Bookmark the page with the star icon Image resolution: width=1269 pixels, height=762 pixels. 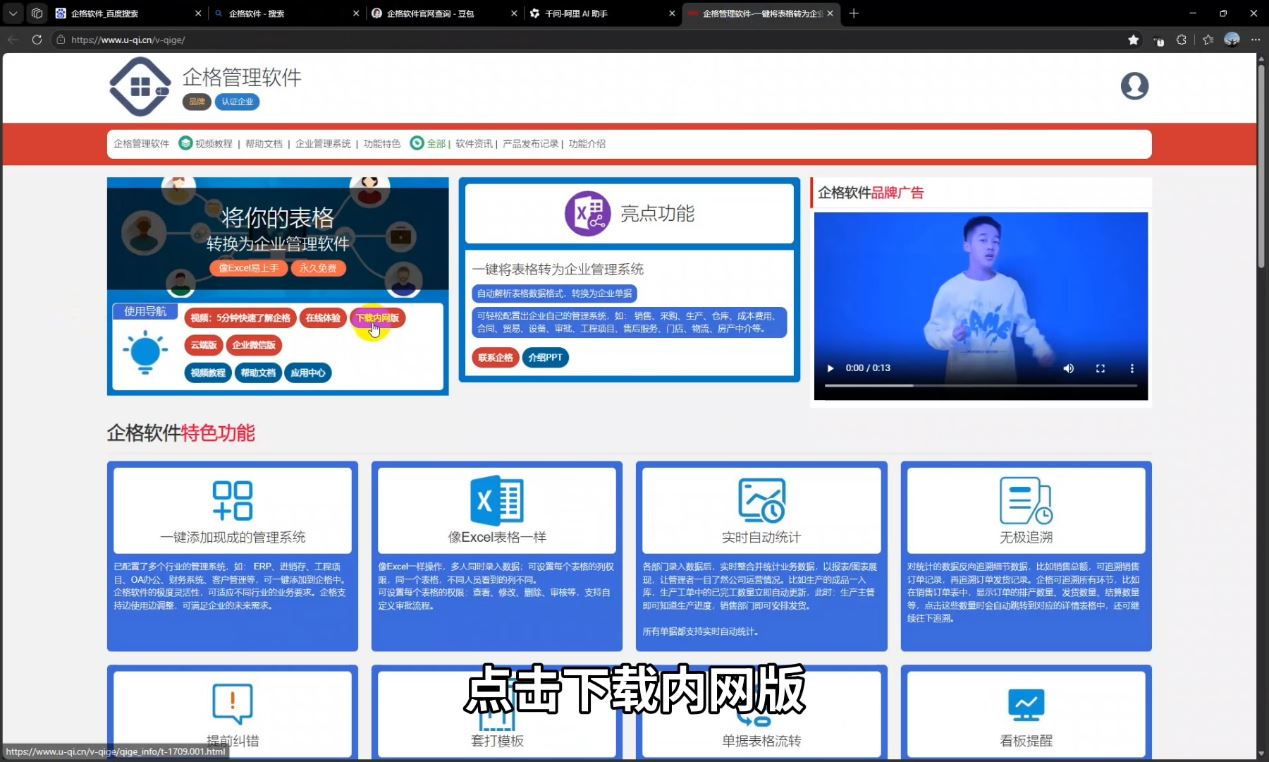(1133, 40)
